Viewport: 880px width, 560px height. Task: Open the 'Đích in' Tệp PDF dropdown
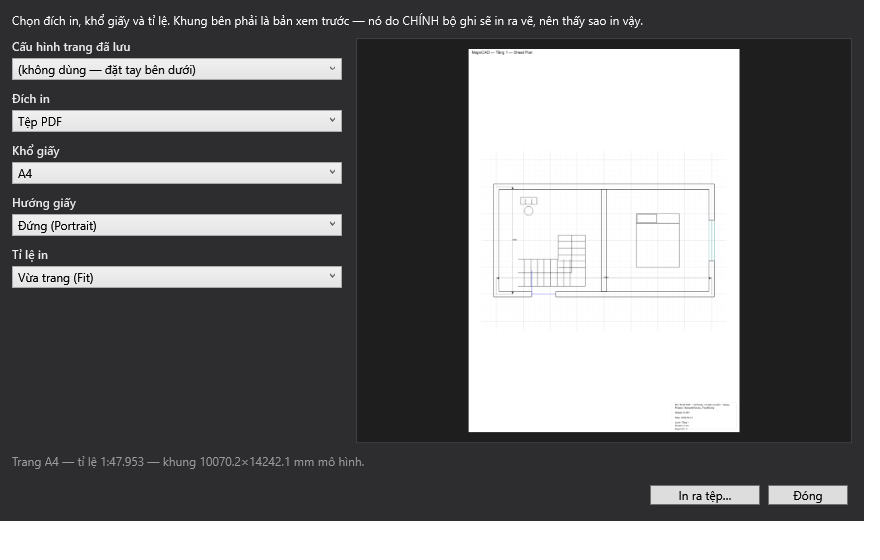(x=177, y=121)
